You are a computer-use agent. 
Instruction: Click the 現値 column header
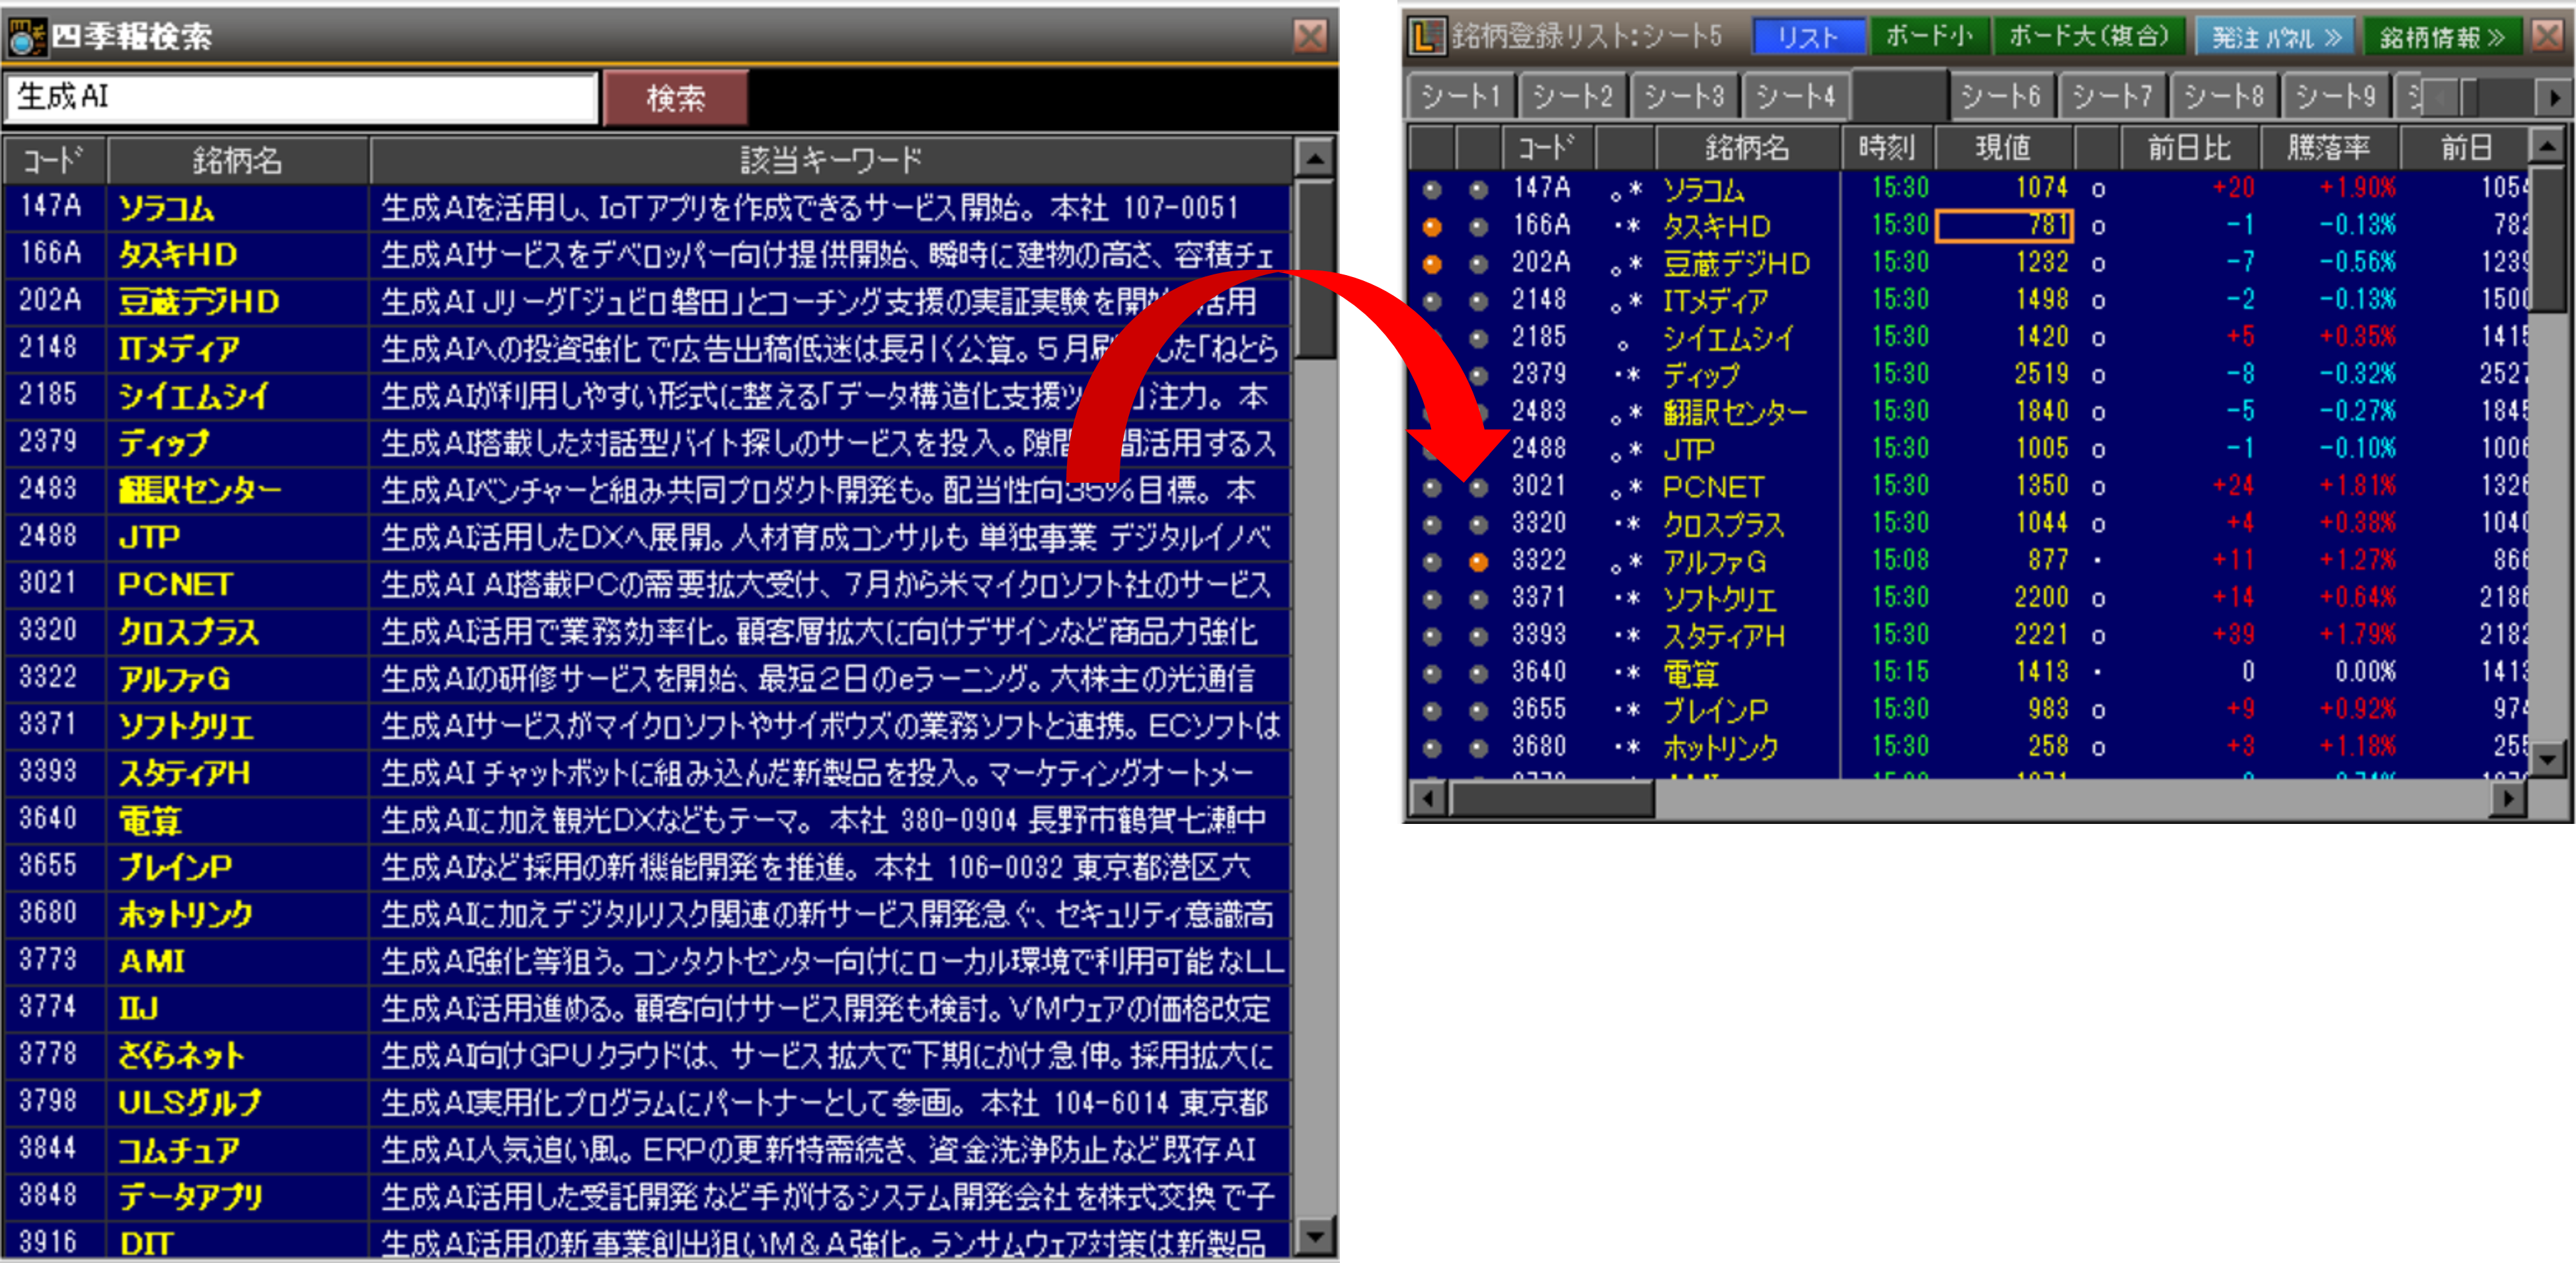point(2004,148)
